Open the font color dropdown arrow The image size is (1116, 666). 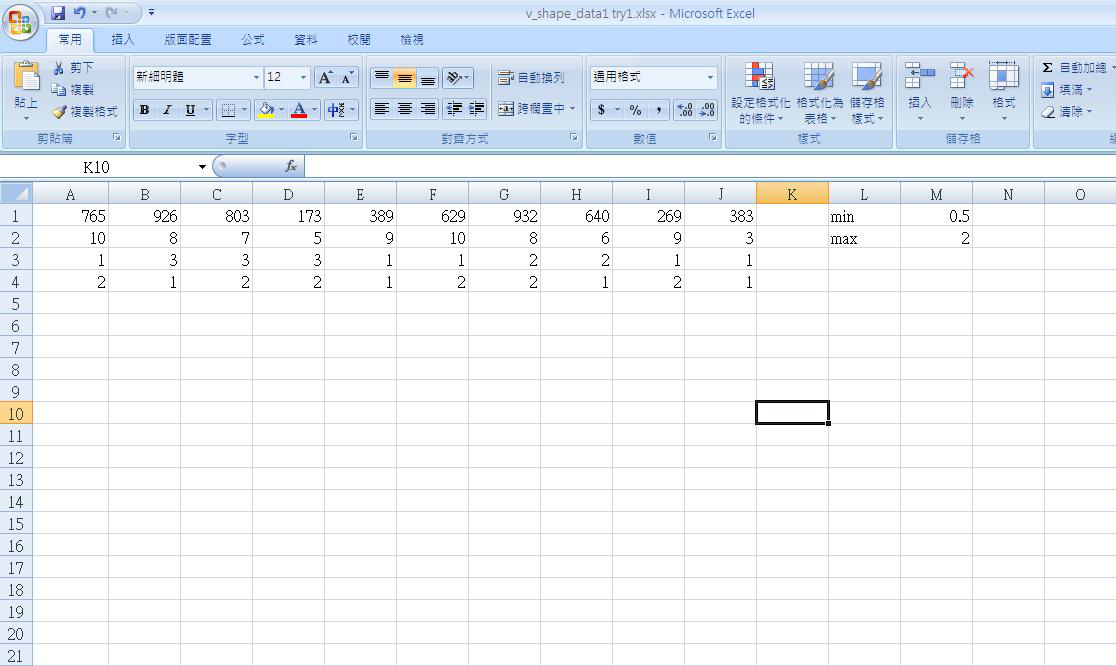(315, 110)
